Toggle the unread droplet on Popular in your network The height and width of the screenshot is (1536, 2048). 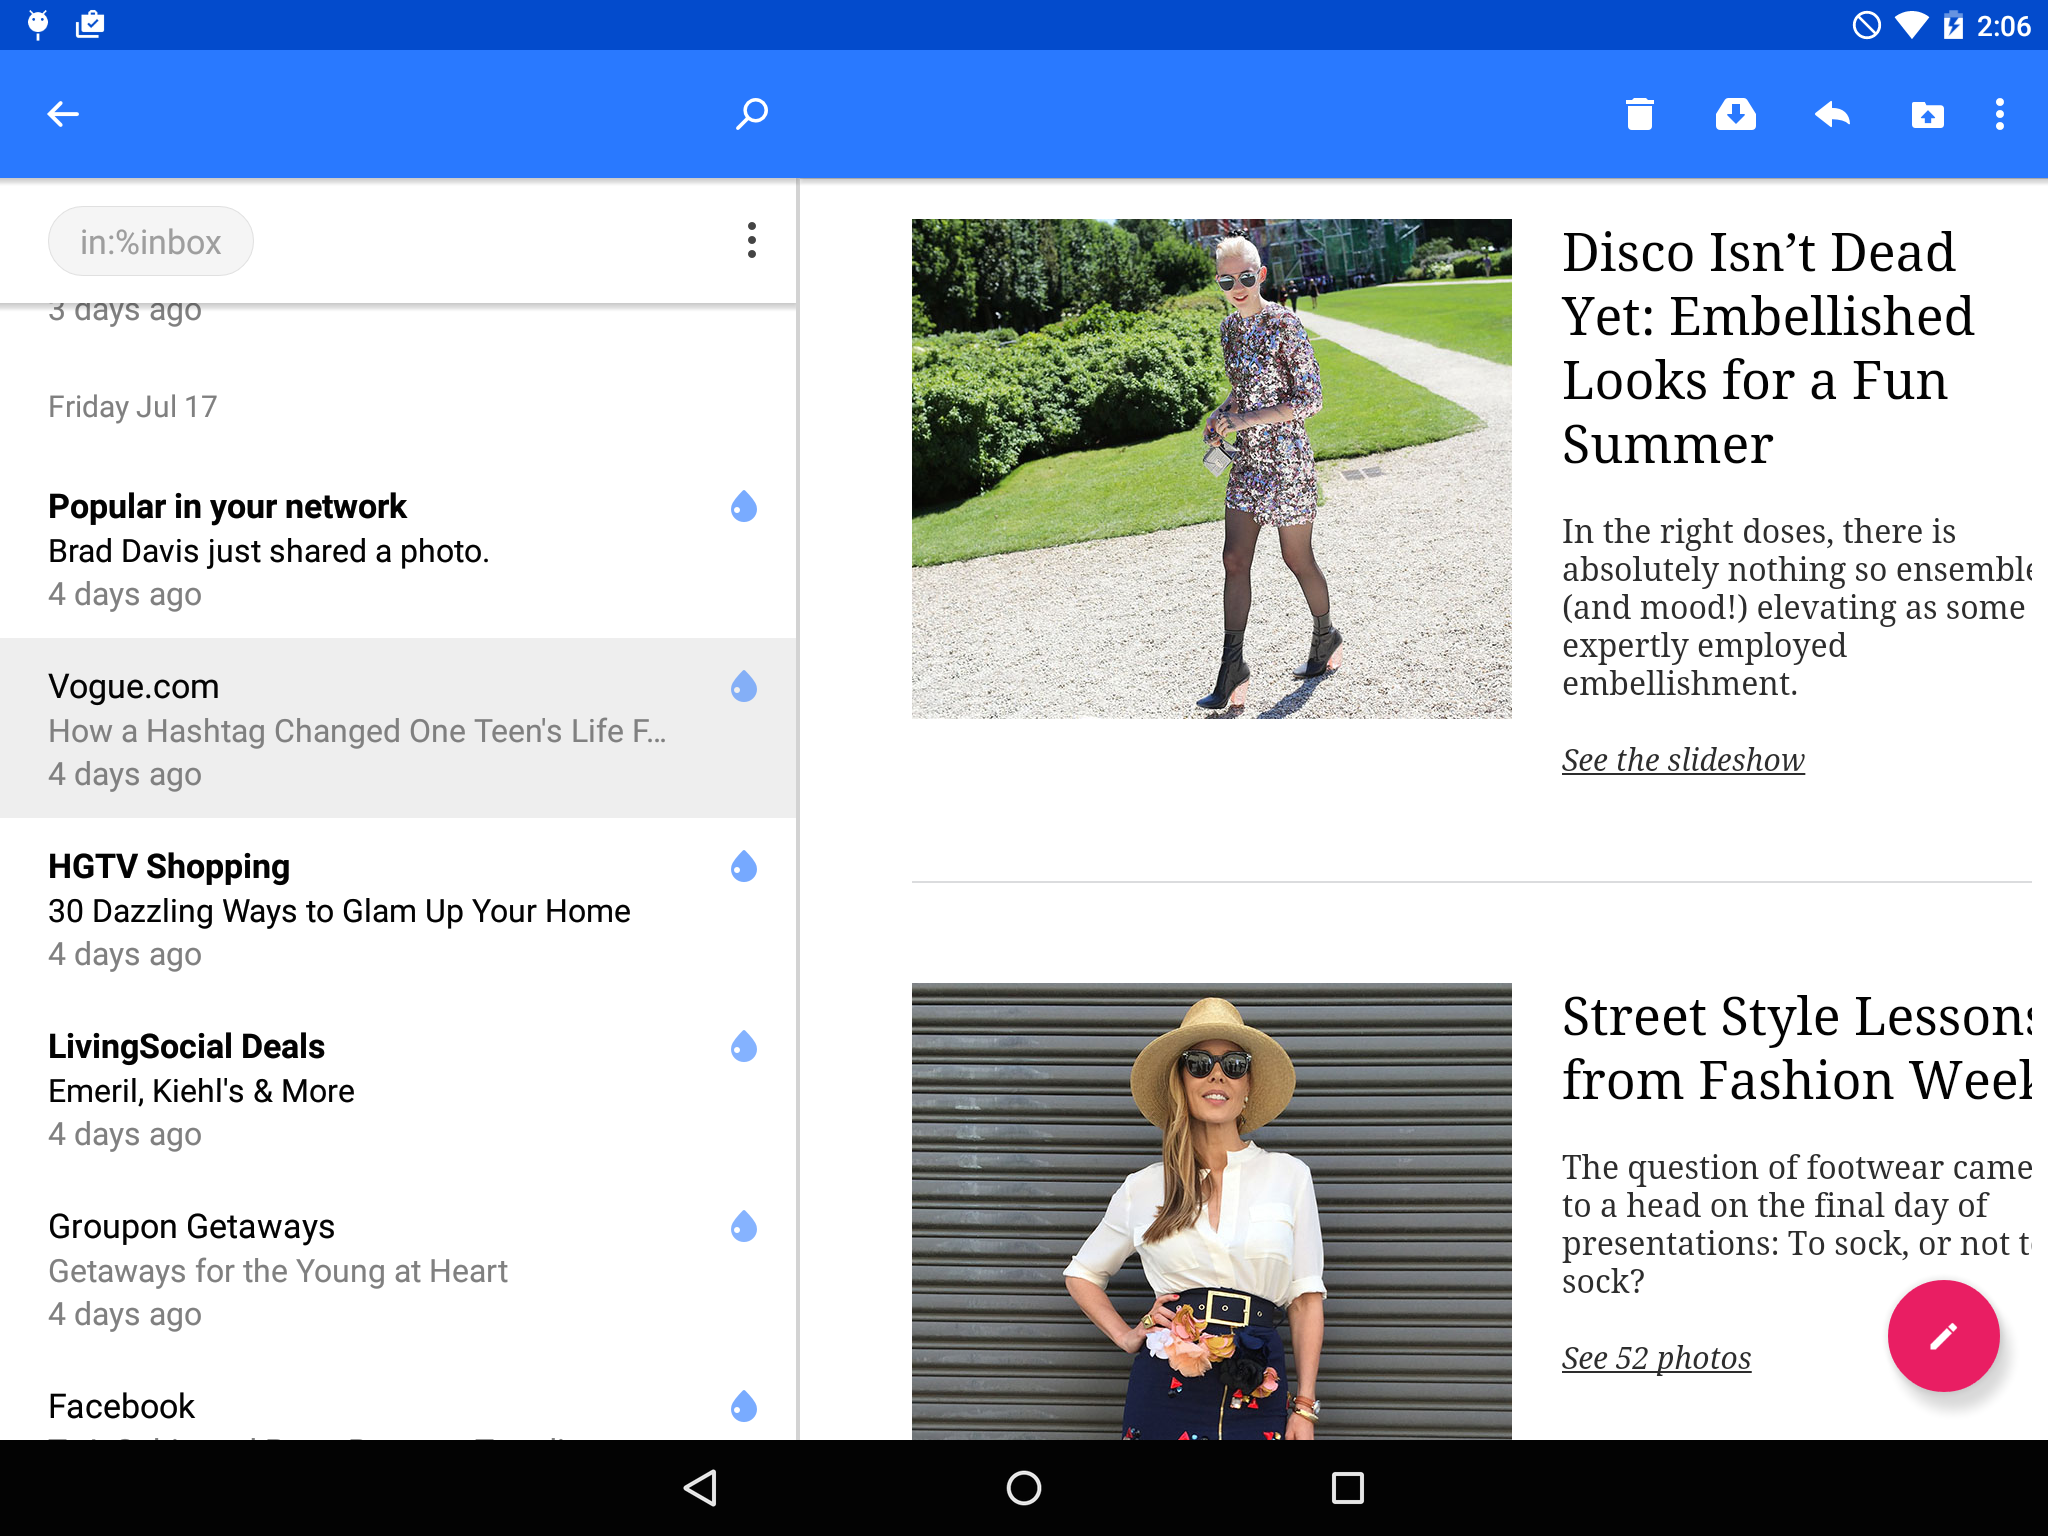click(x=743, y=507)
